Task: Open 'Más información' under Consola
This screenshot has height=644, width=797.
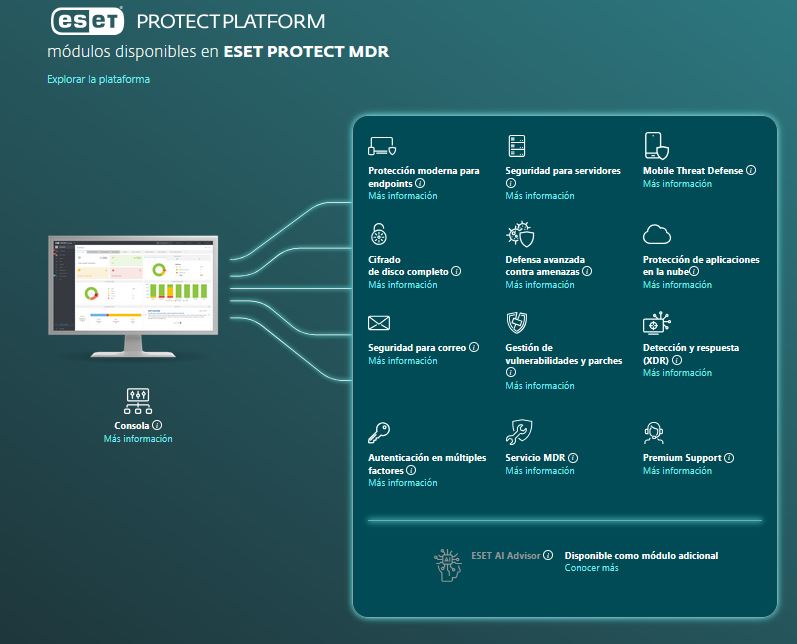Action: (138, 439)
